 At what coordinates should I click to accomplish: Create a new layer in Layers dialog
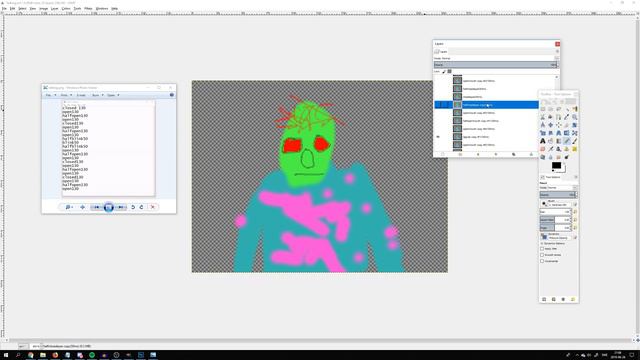pos(442,154)
